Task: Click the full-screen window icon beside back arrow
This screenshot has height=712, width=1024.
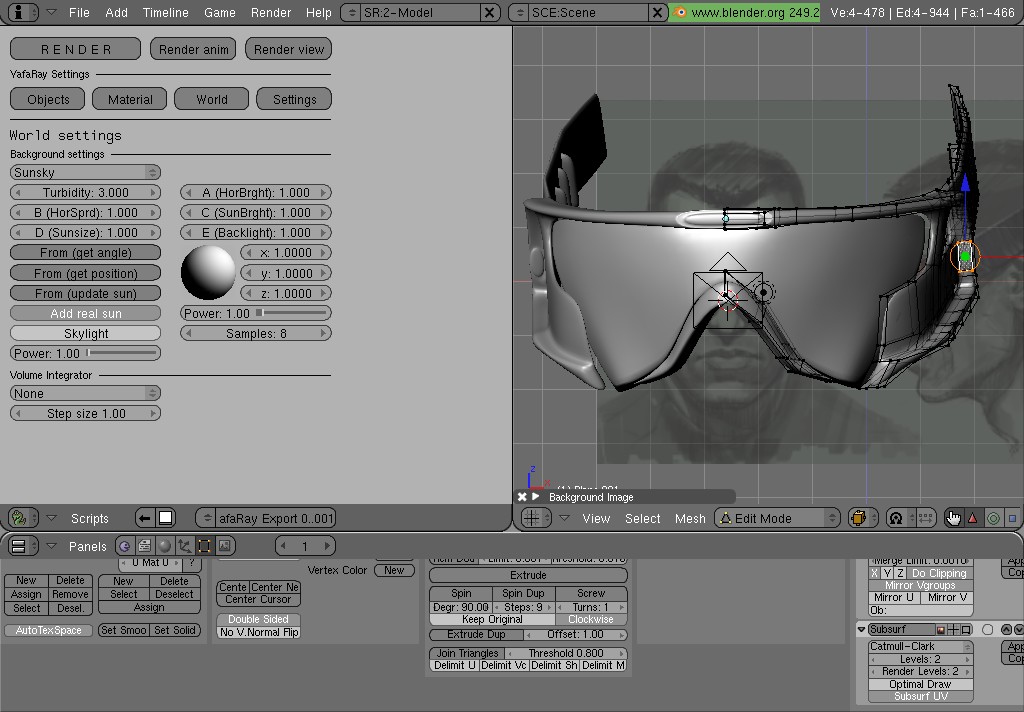Action: click(166, 518)
